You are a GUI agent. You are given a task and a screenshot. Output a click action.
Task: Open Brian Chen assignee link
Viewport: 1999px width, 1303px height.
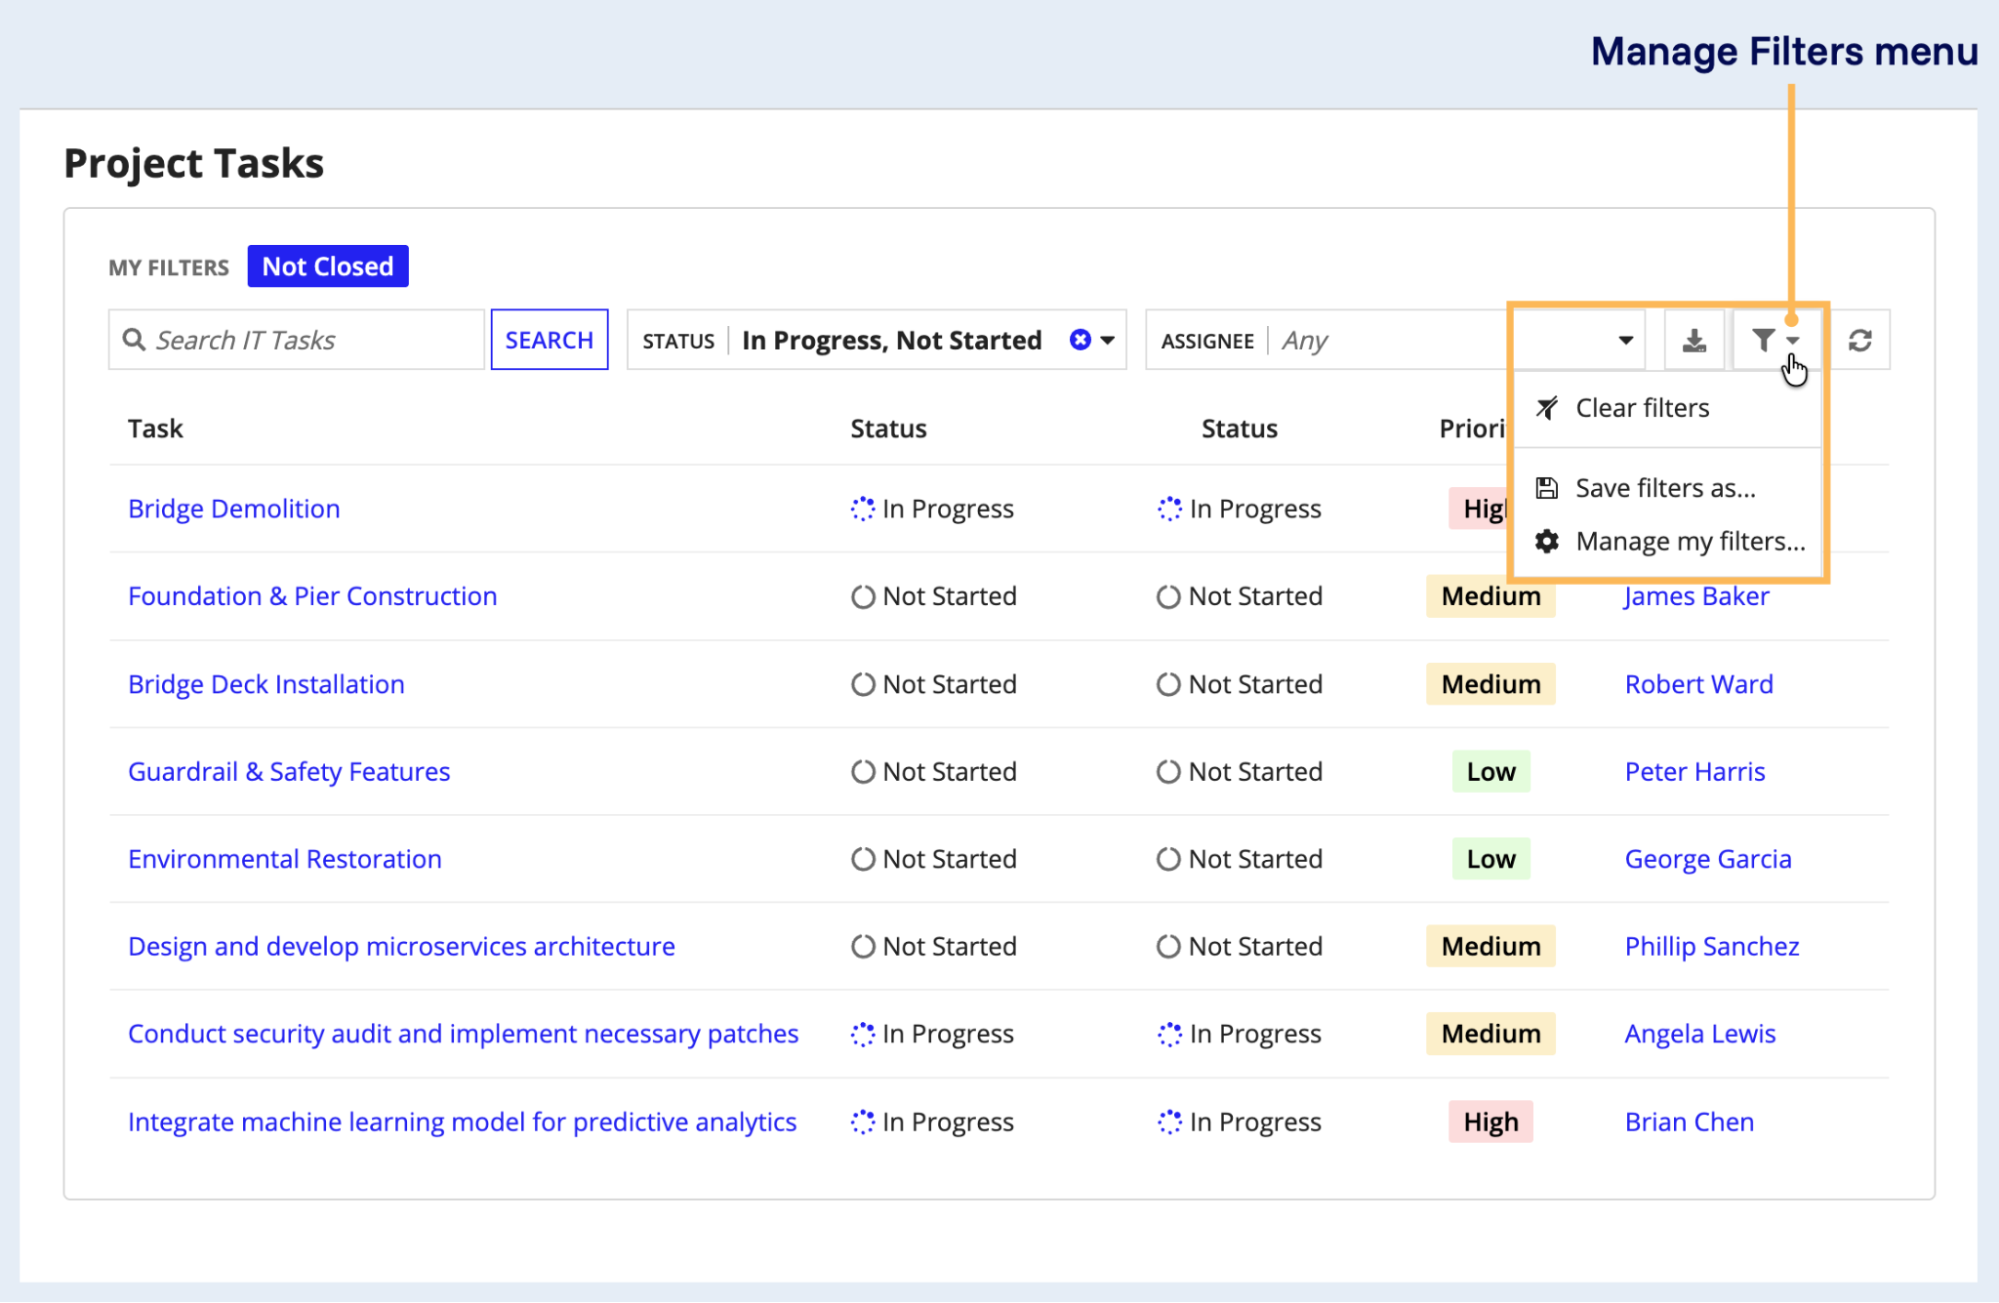(x=1689, y=1121)
